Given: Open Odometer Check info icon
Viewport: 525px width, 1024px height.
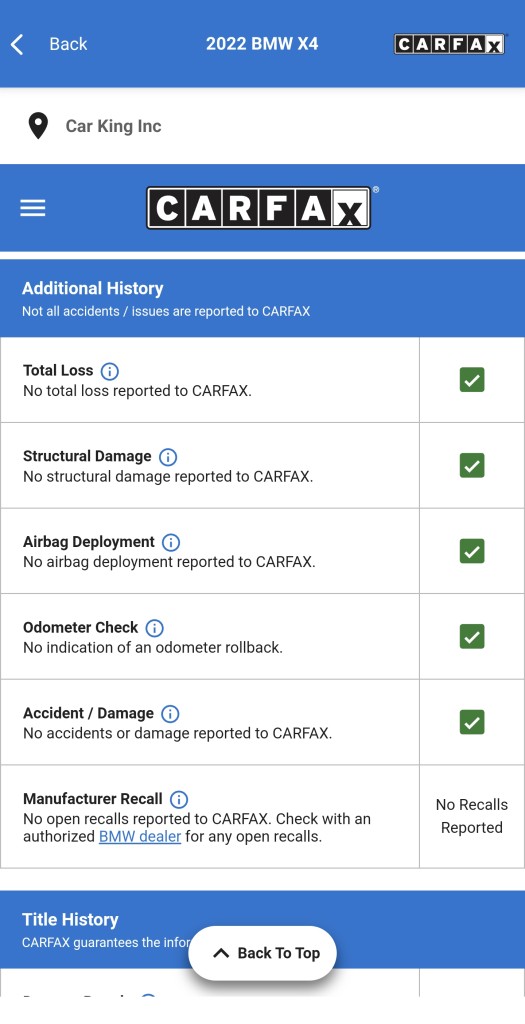Looking at the screenshot, I should tap(154, 628).
